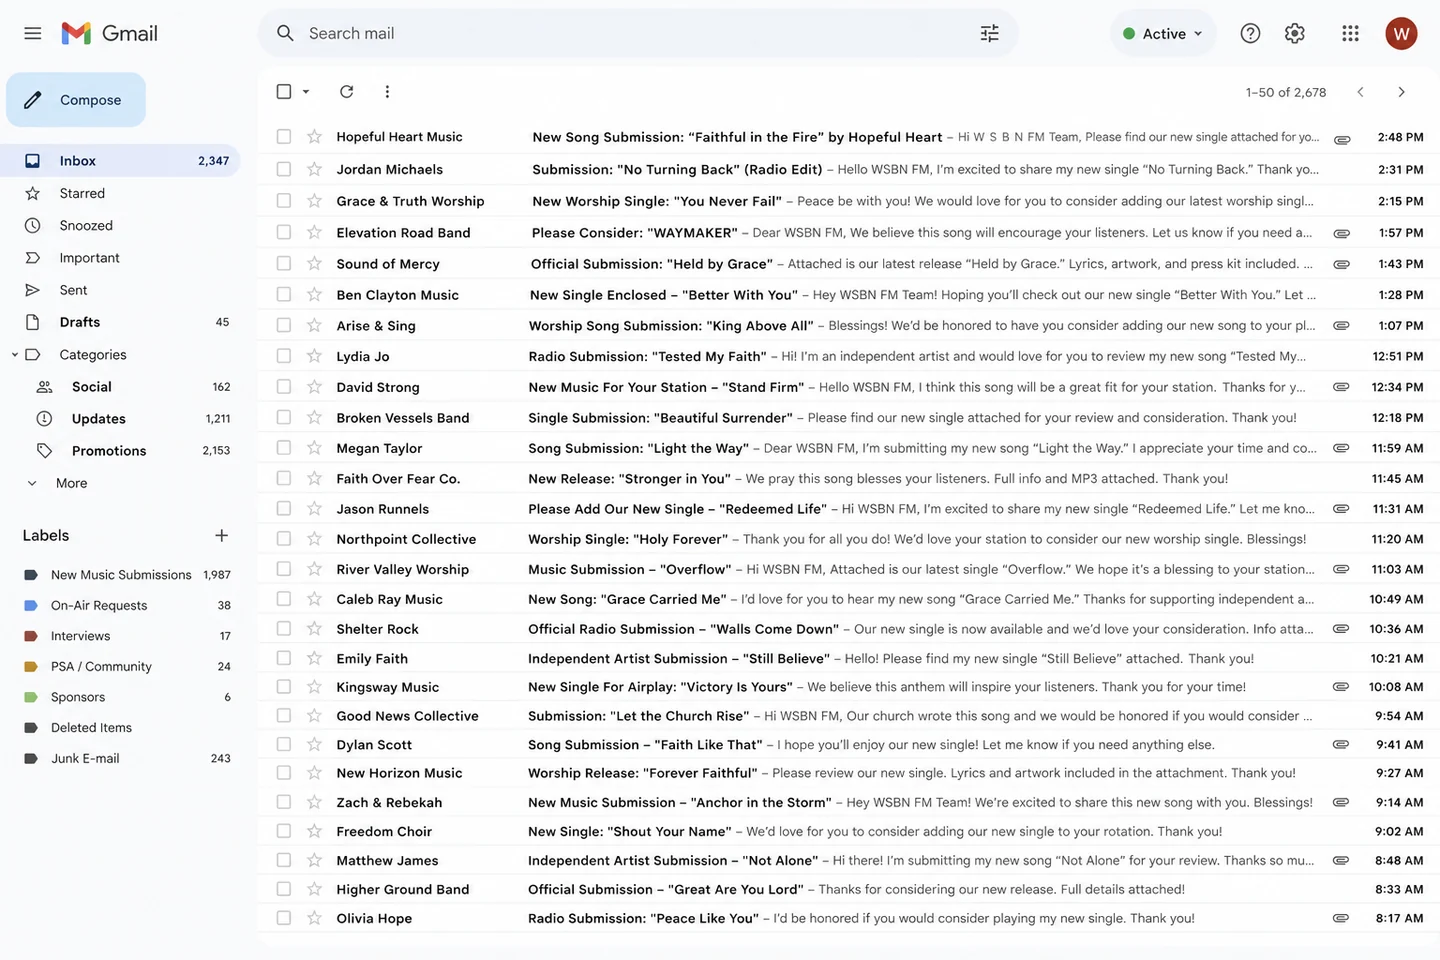The height and width of the screenshot is (960, 1440).
Task: Check the Ben Clayton Music email checkbox
Action: pos(284,295)
